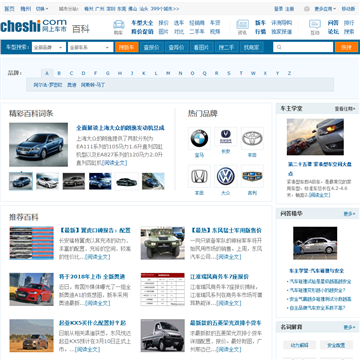
Task: Open the news icon in header
Action: [x=242, y=25]
